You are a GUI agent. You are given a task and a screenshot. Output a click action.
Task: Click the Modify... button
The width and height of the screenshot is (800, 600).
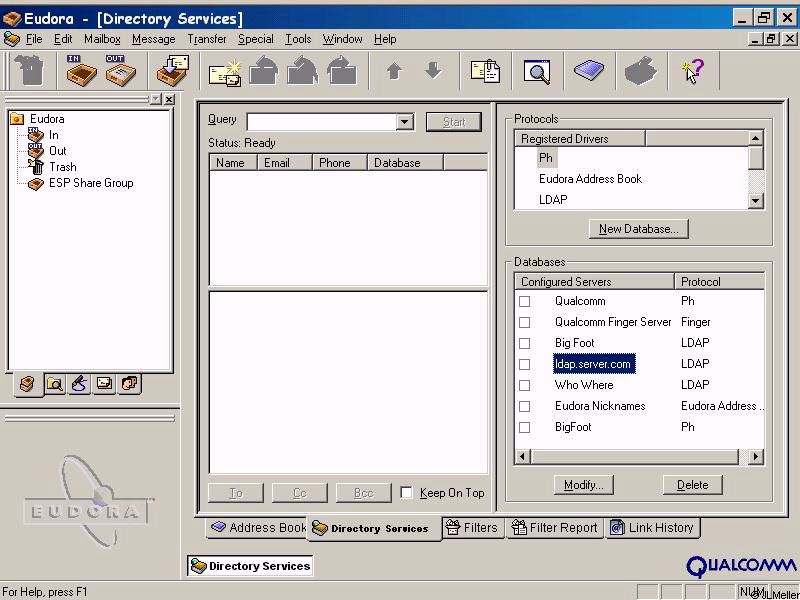584,485
